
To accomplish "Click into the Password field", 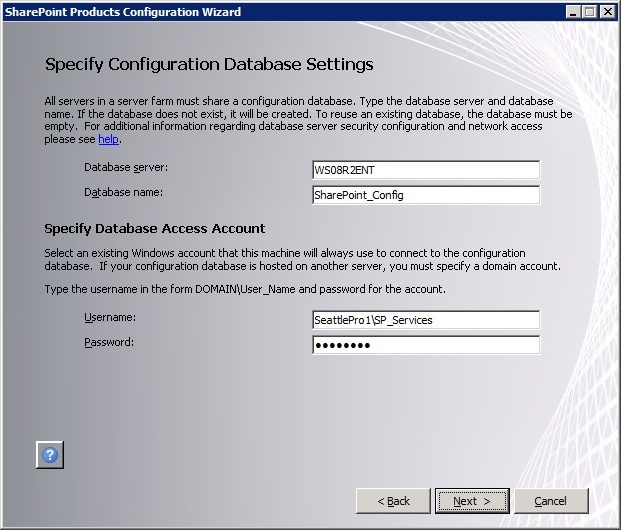I will point(425,345).
